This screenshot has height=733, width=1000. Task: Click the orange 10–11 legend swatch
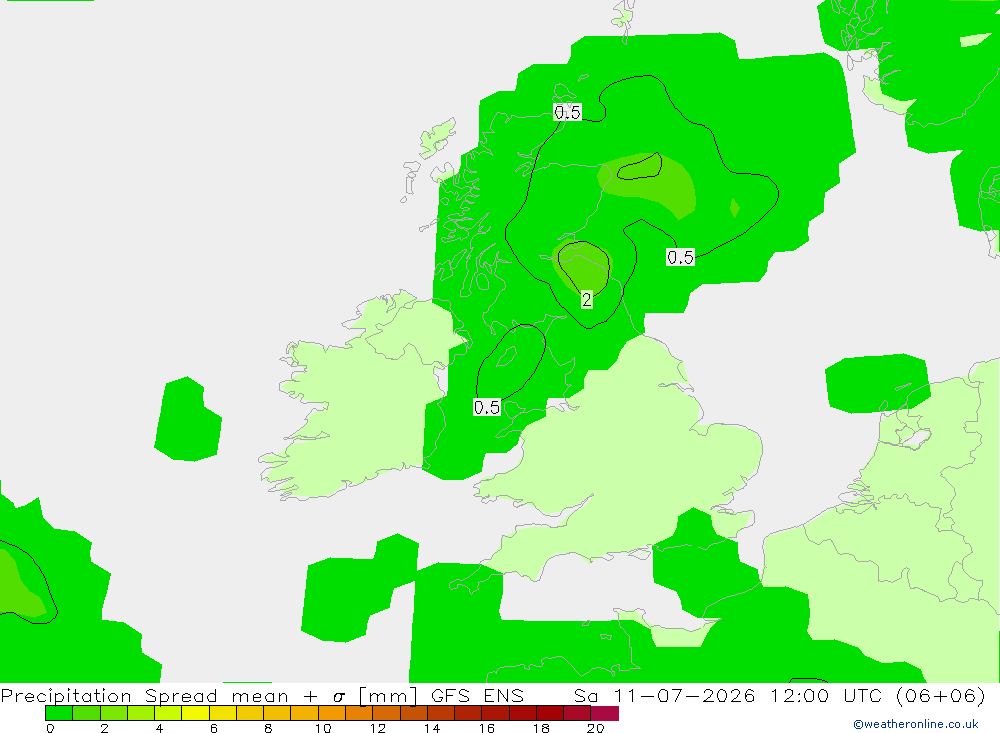click(x=332, y=713)
